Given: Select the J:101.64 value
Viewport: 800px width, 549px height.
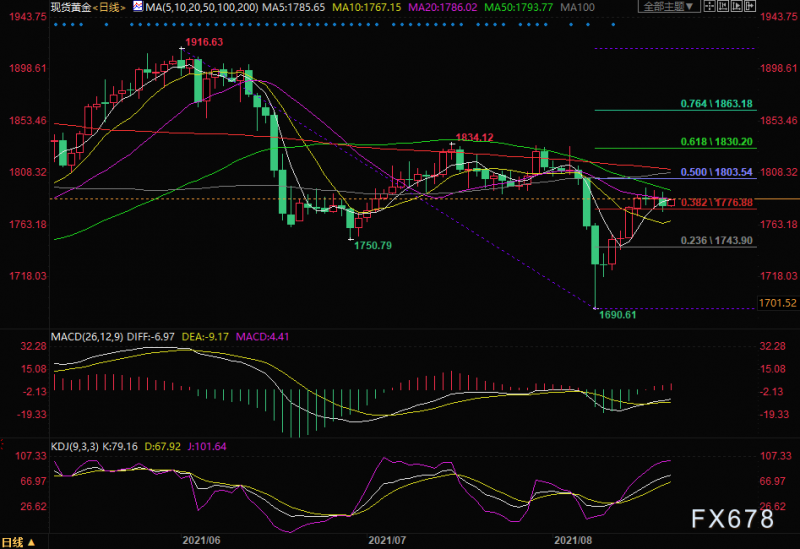Looking at the screenshot, I should (207, 446).
